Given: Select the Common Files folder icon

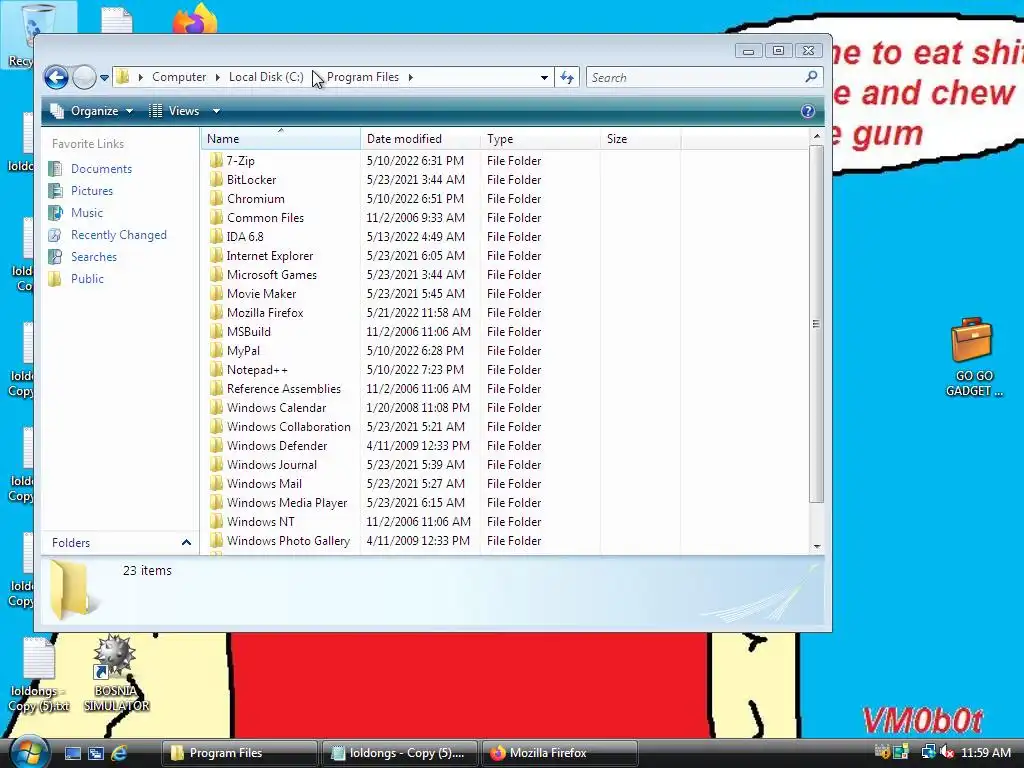Looking at the screenshot, I should [x=217, y=217].
